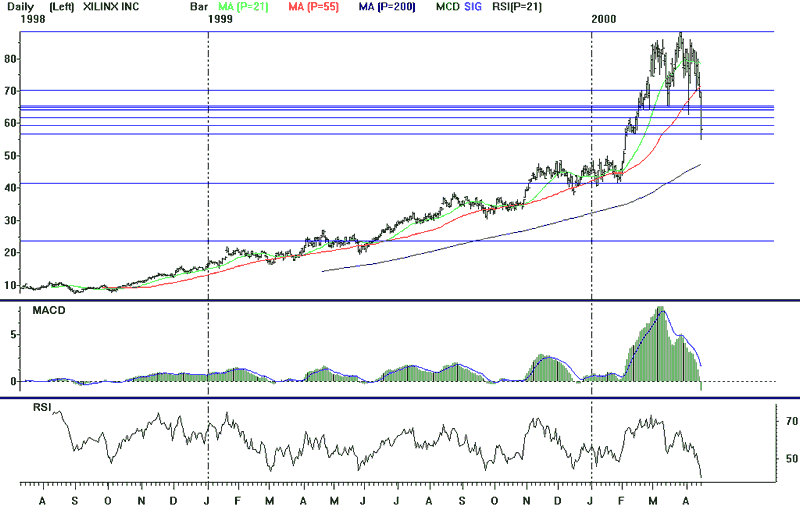The height and width of the screenshot is (507, 800).
Task: Click the horizontal support line at 70
Action: (397, 91)
